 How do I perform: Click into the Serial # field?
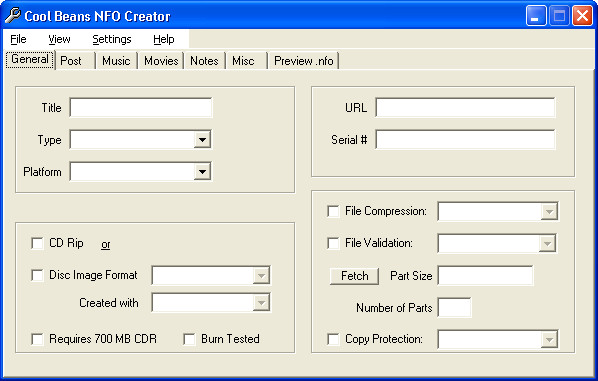tap(465, 140)
